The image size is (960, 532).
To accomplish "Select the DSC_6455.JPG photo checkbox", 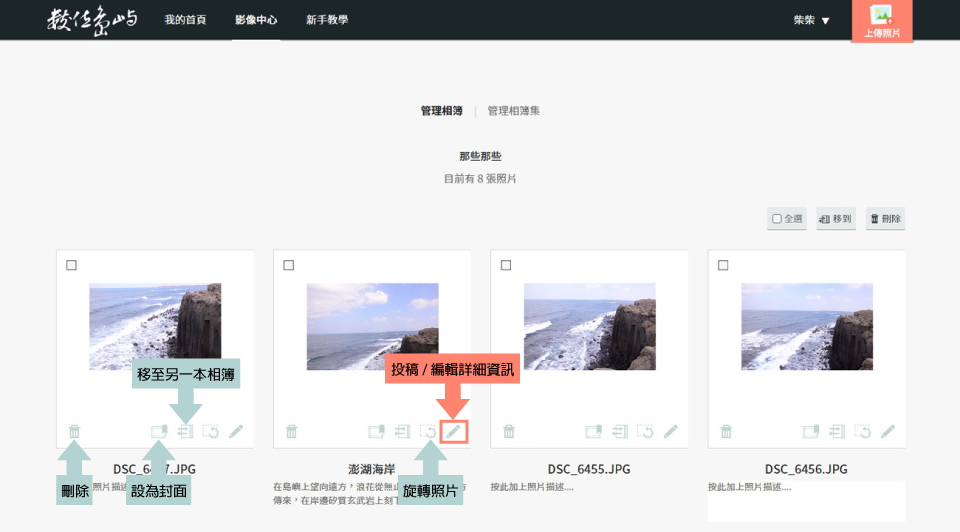I will [506, 265].
